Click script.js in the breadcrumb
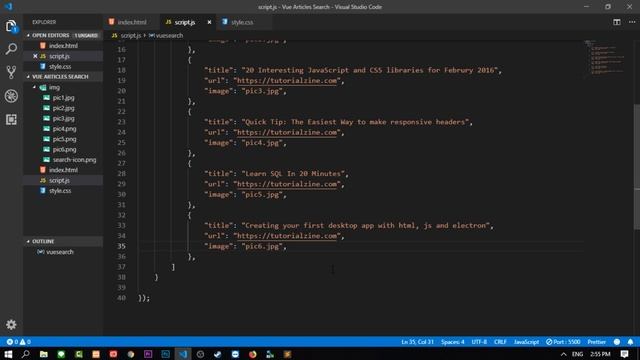640x360 pixels. 131,36
